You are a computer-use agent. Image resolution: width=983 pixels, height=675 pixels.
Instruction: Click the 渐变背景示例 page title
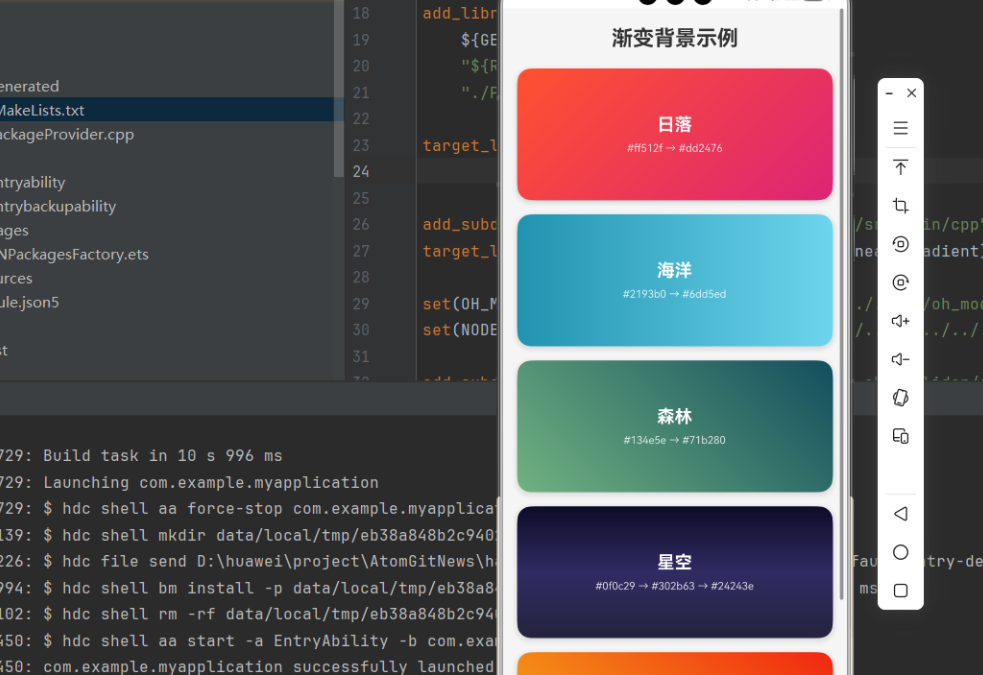[675, 38]
